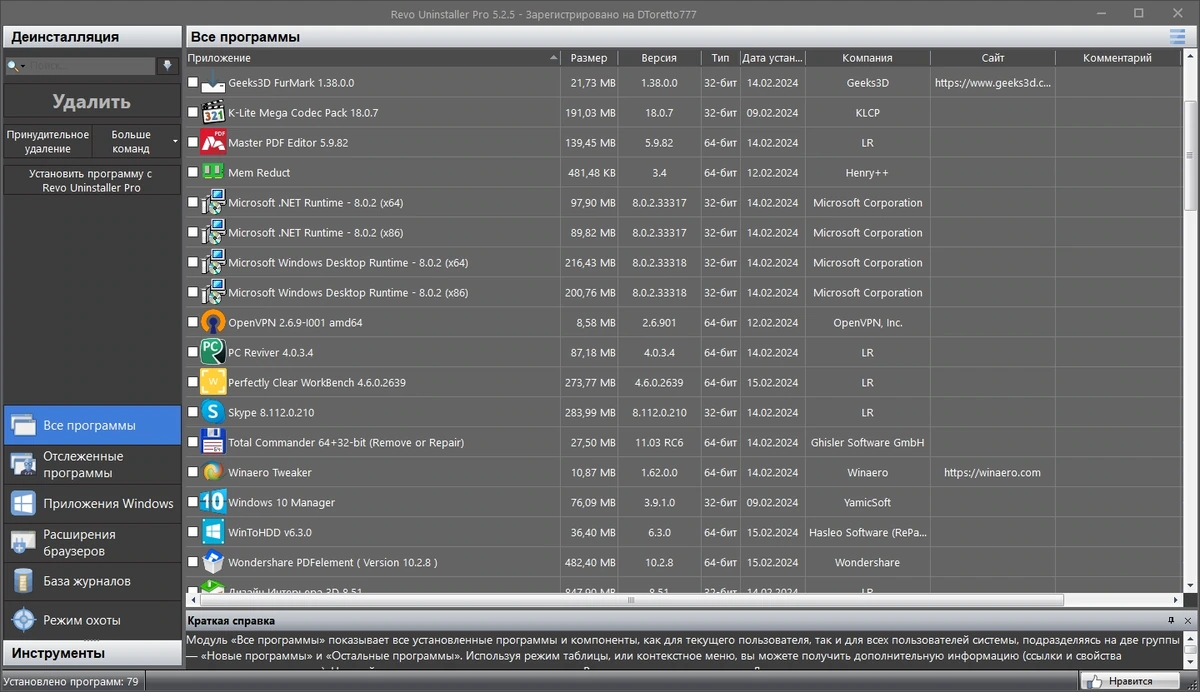
Task: Click the Total Commander floppy icon
Action: (213, 443)
